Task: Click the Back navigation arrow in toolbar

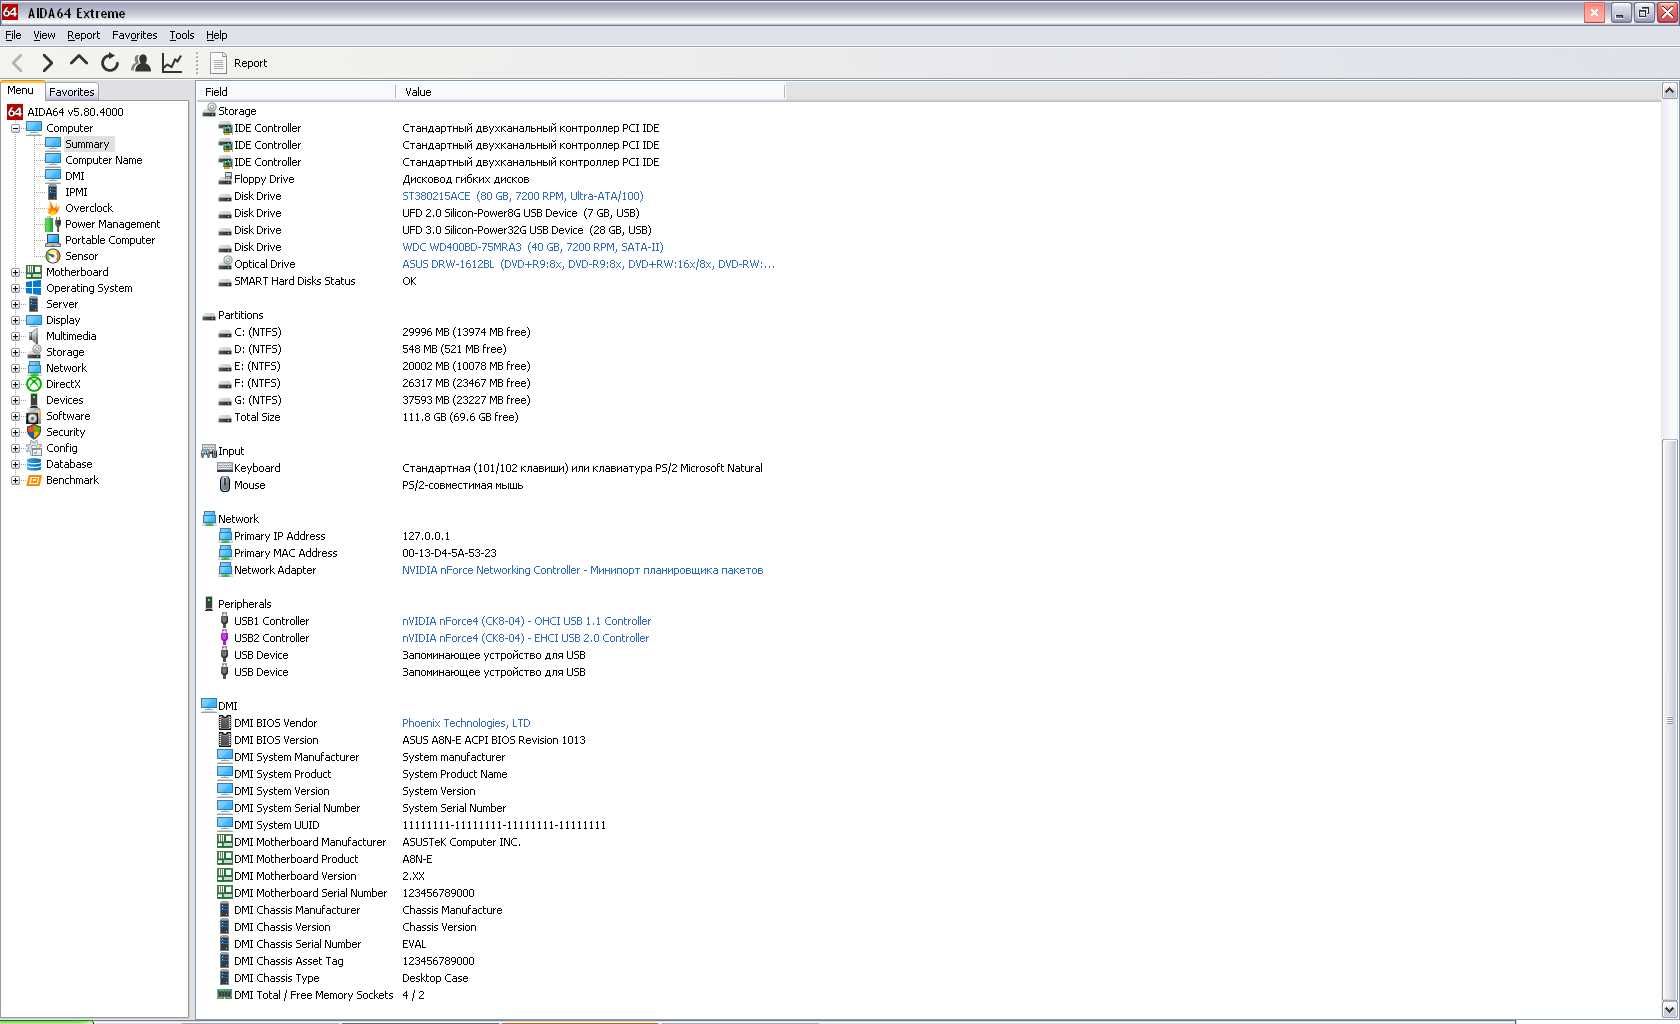Action: (x=17, y=63)
